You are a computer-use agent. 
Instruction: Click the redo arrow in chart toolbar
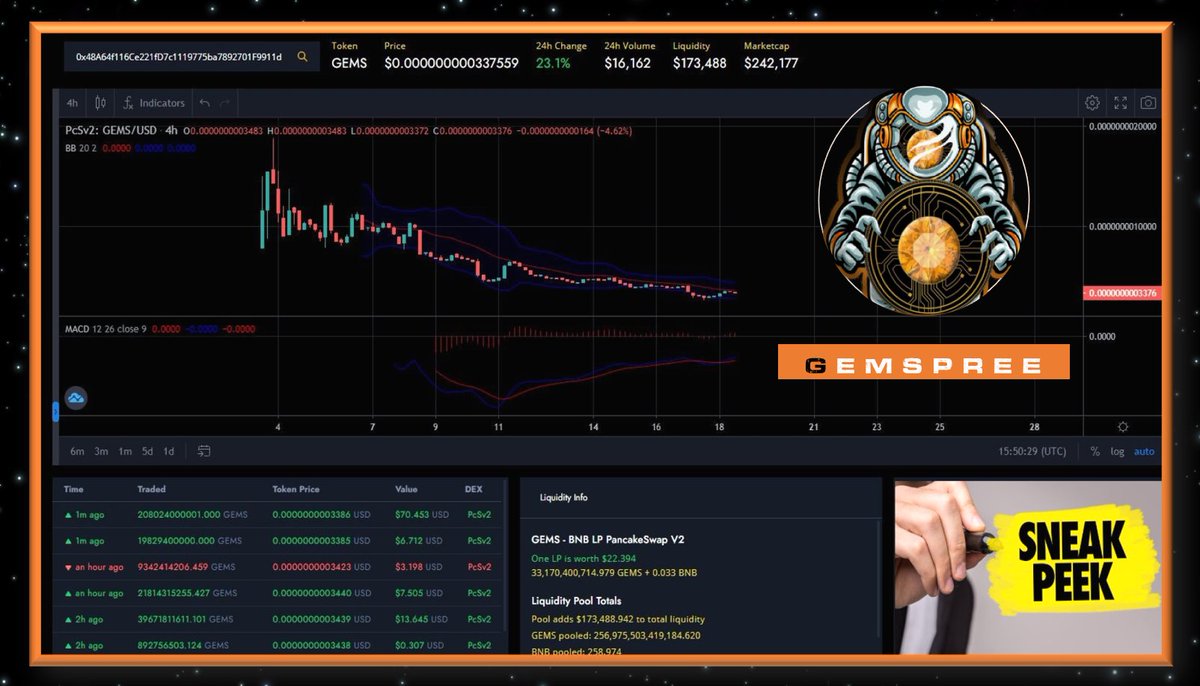(x=225, y=102)
